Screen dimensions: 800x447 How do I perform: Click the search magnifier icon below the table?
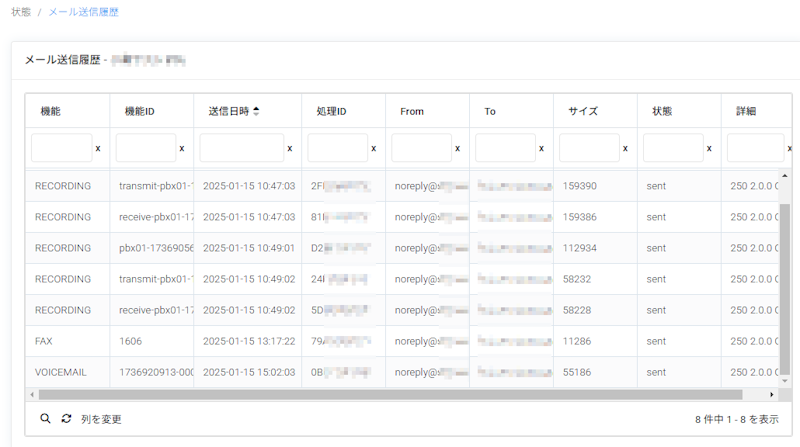tap(45, 419)
